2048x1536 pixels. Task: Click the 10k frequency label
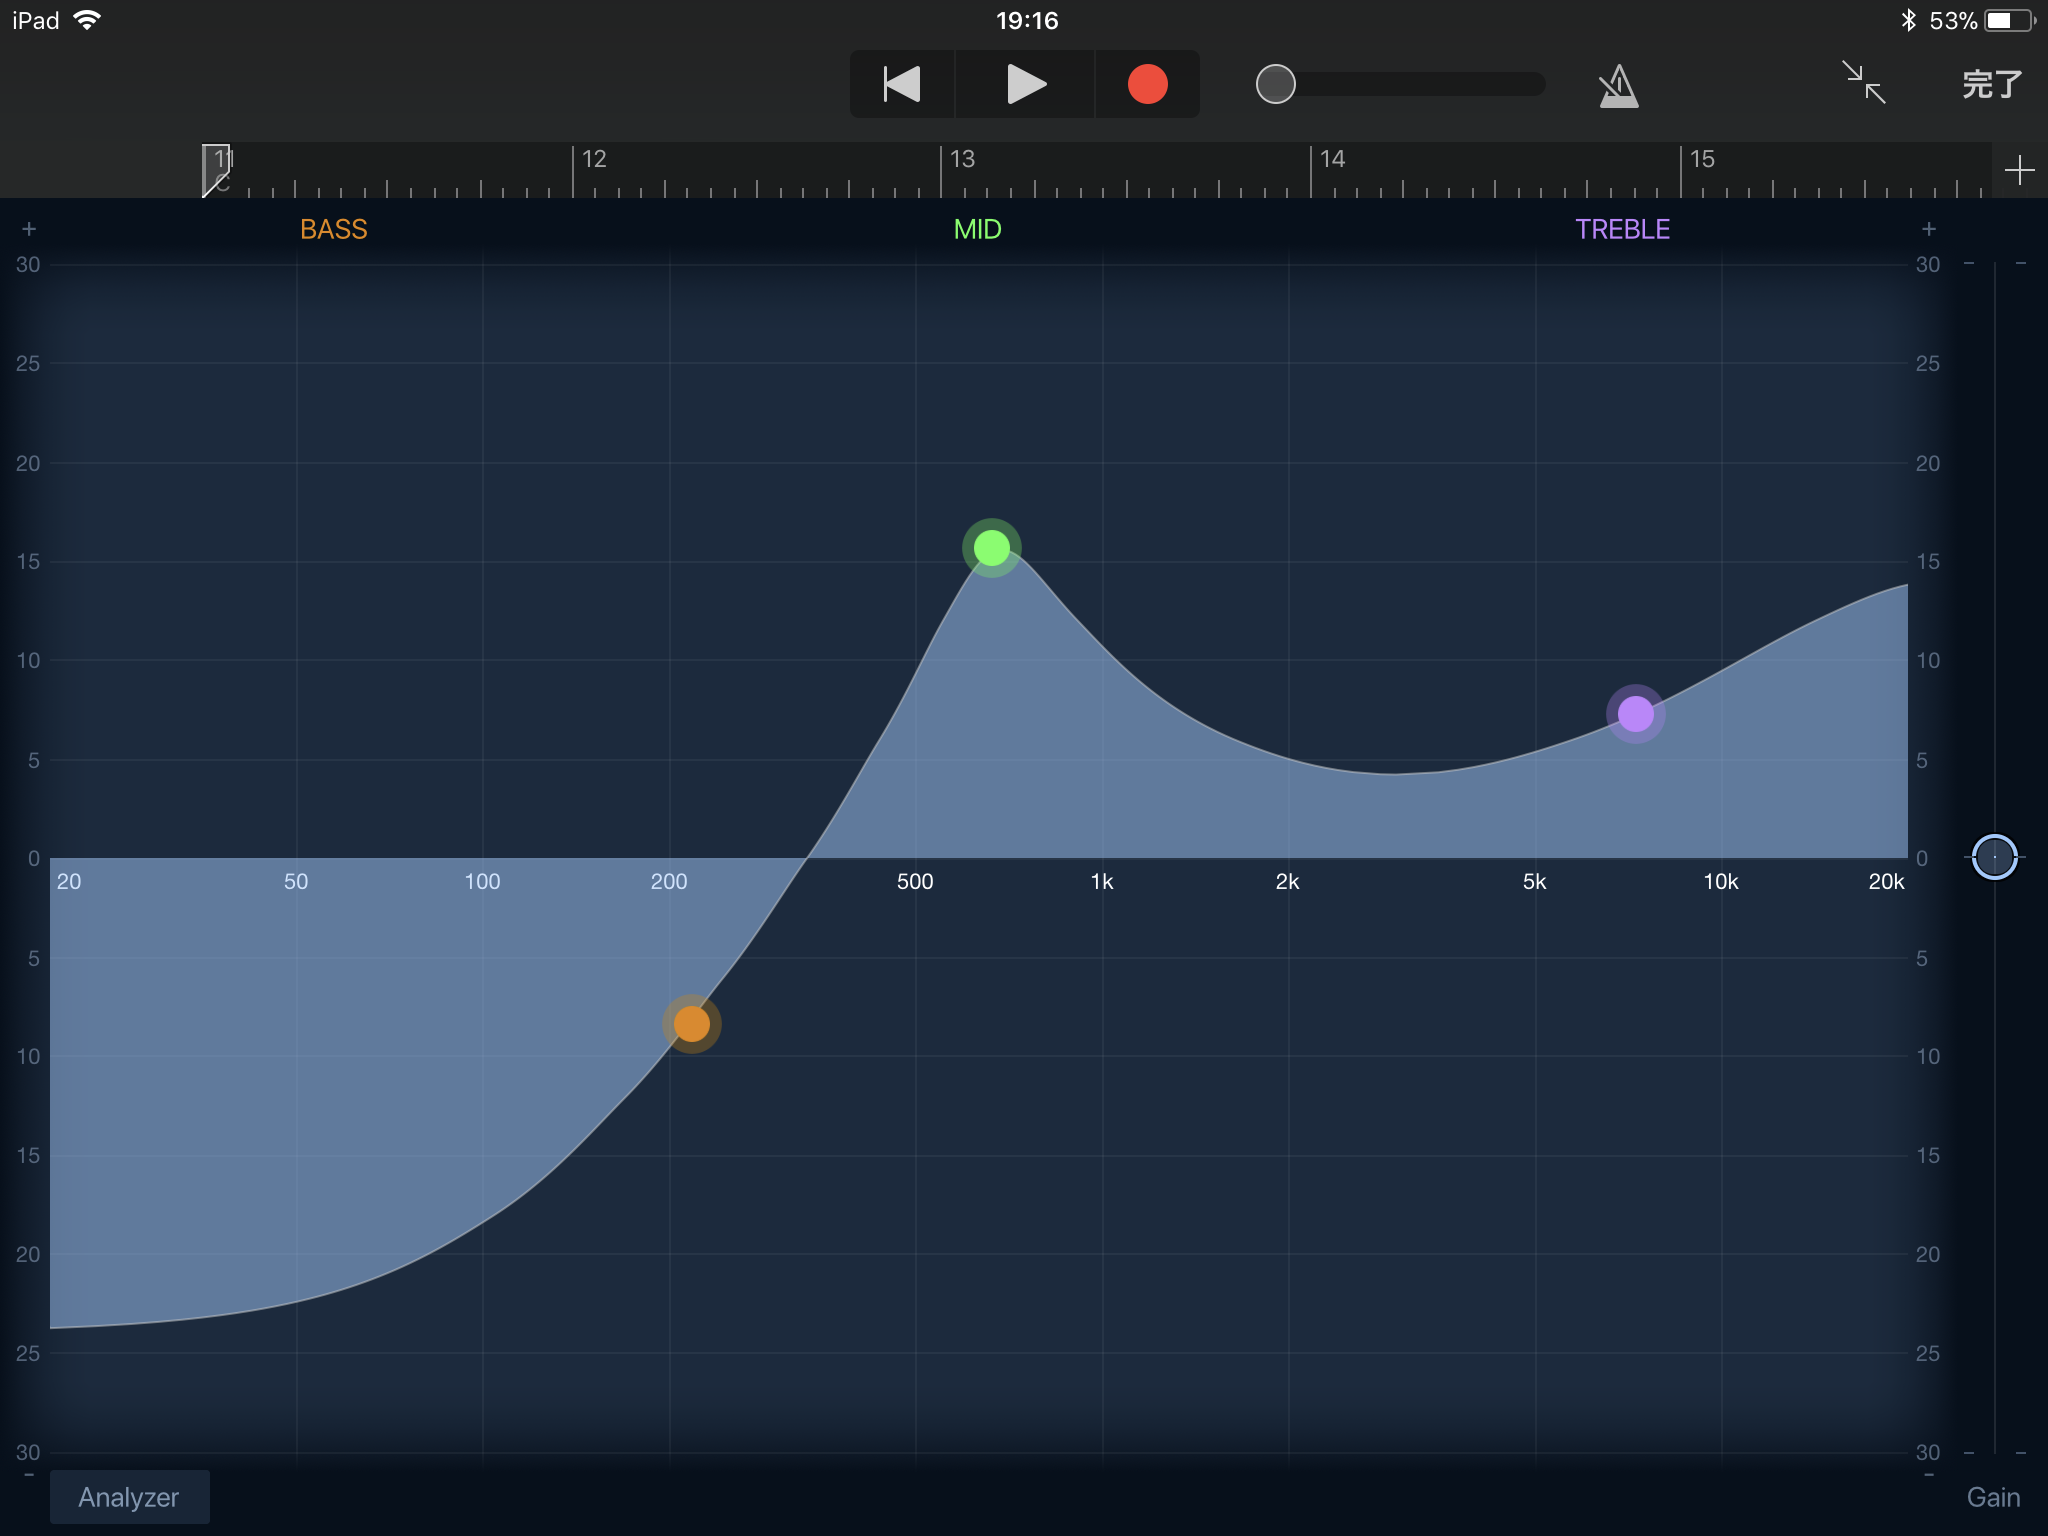1721,881
